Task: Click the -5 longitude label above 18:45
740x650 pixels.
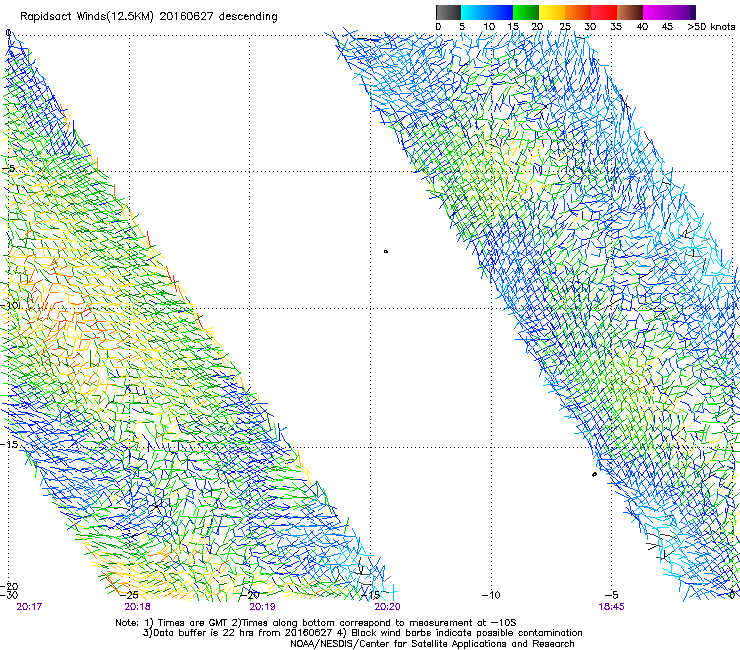Action: [x=612, y=595]
